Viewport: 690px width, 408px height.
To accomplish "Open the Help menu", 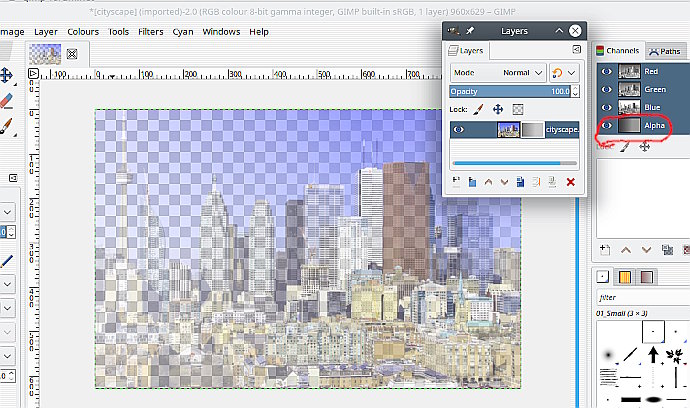I will 259,32.
